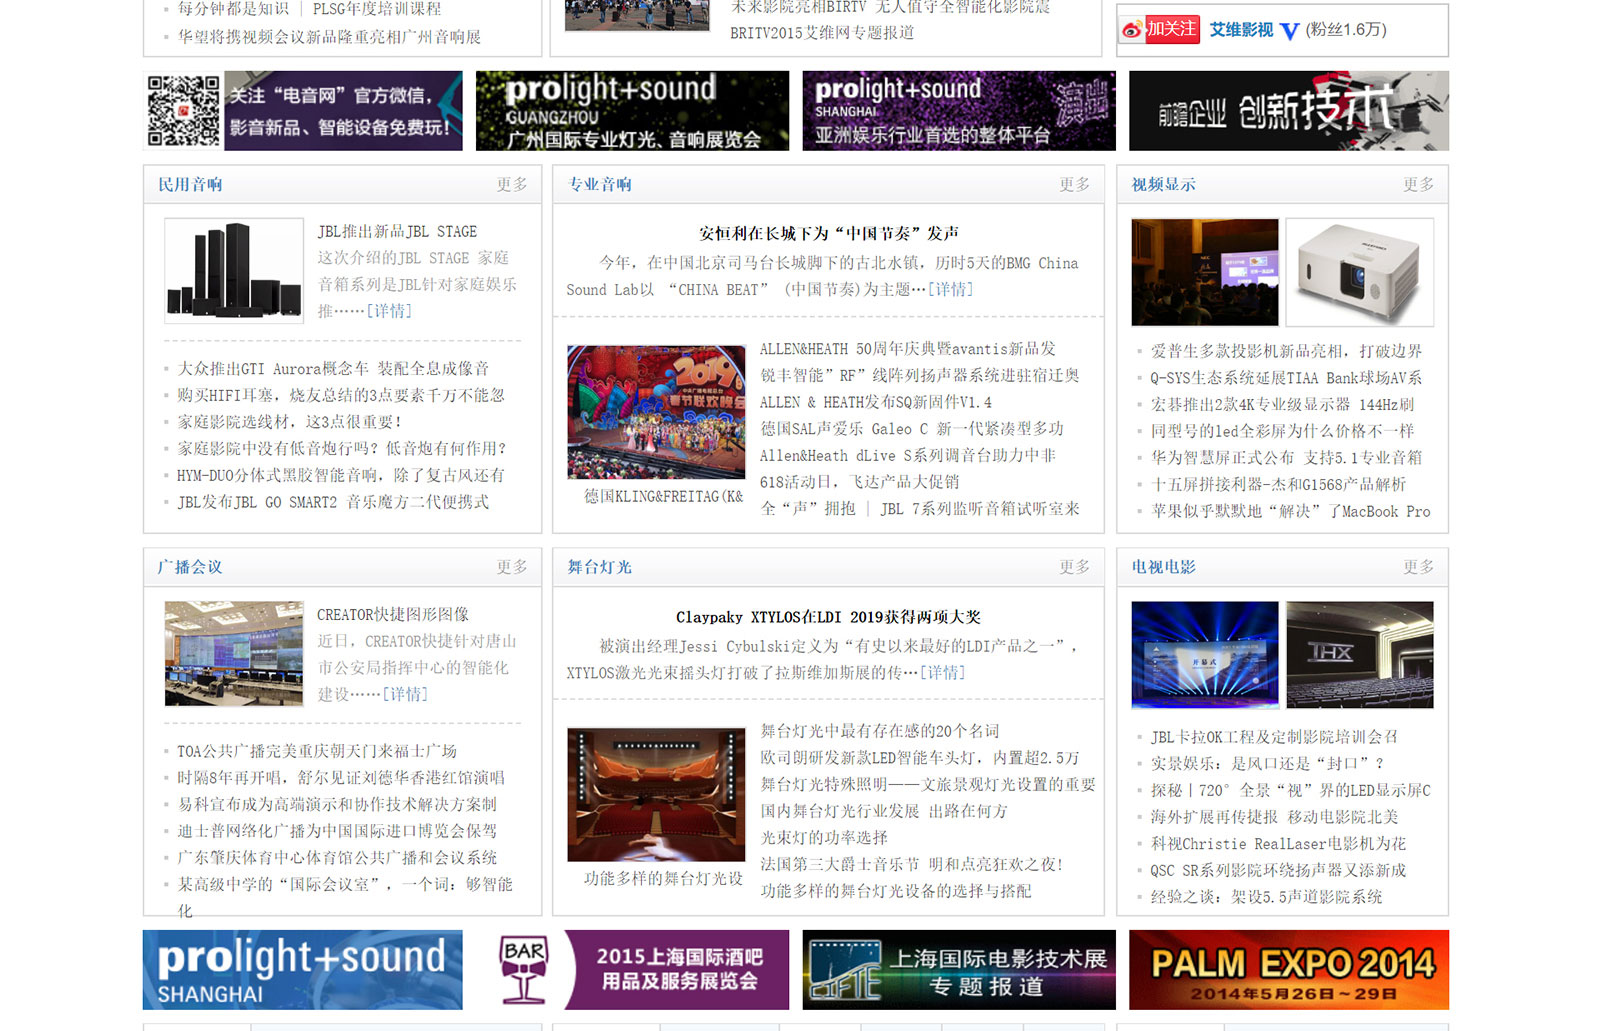
Task: Open the 2015上海国际酒吧 expo banner
Action: pos(643,969)
